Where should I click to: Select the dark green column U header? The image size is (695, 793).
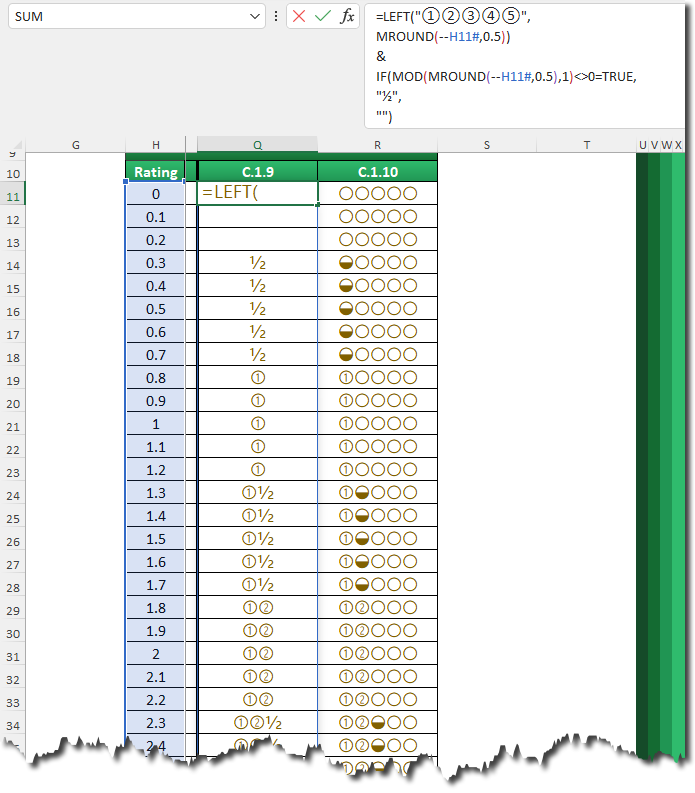point(642,145)
